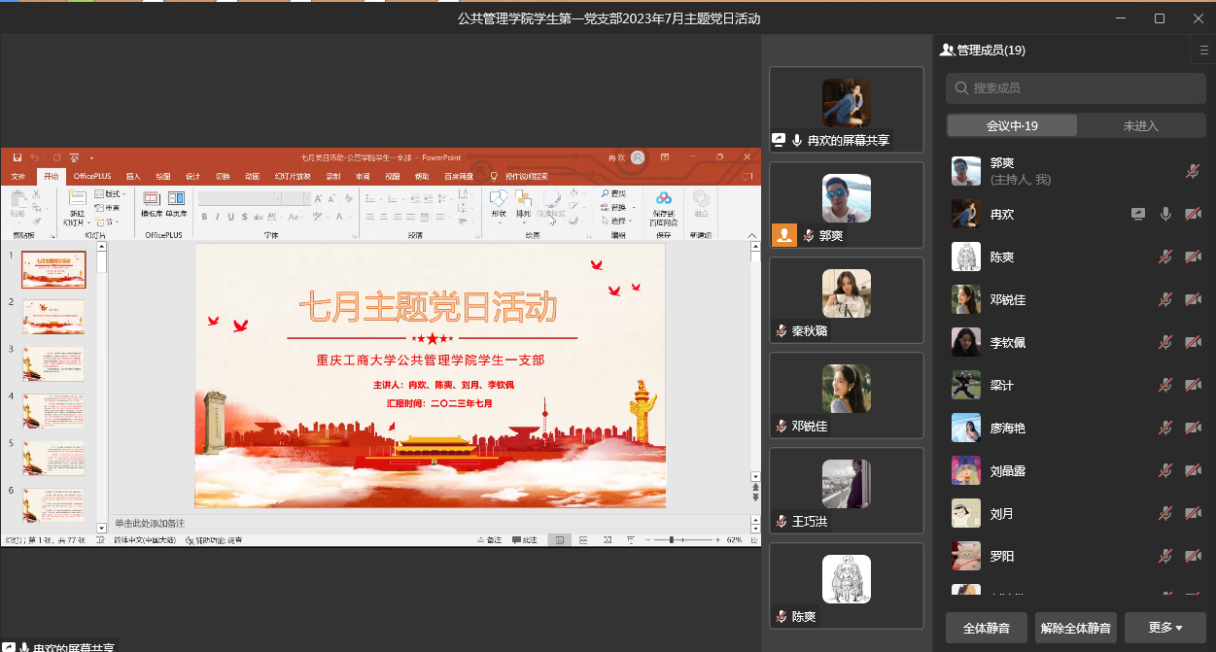This screenshot has width=1216, height=652.
Task: Click the 管理成员 people icon in panel header
Action: coord(947,50)
